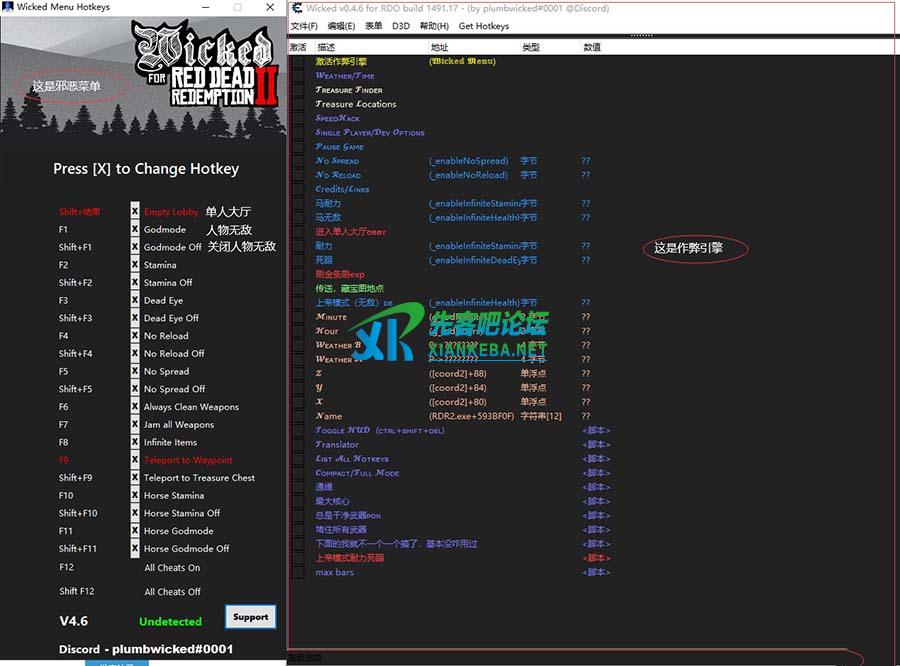Click the X icon for Infinite Items
This screenshot has width=900, height=666.
coord(135,442)
